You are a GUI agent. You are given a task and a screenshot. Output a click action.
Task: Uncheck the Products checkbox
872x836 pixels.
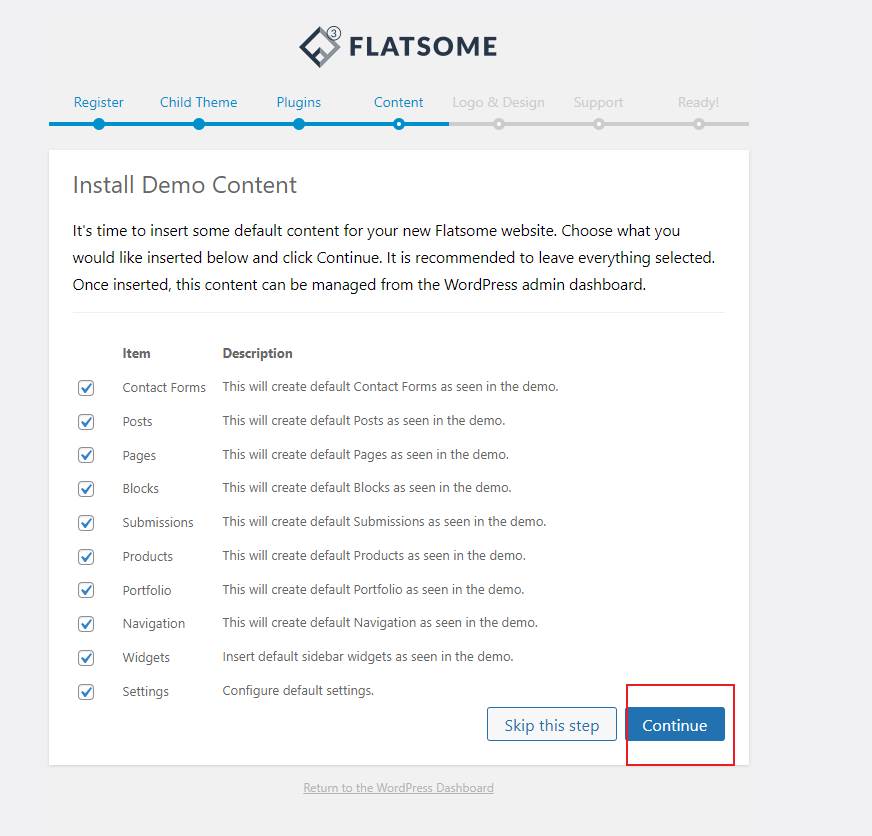click(x=86, y=557)
